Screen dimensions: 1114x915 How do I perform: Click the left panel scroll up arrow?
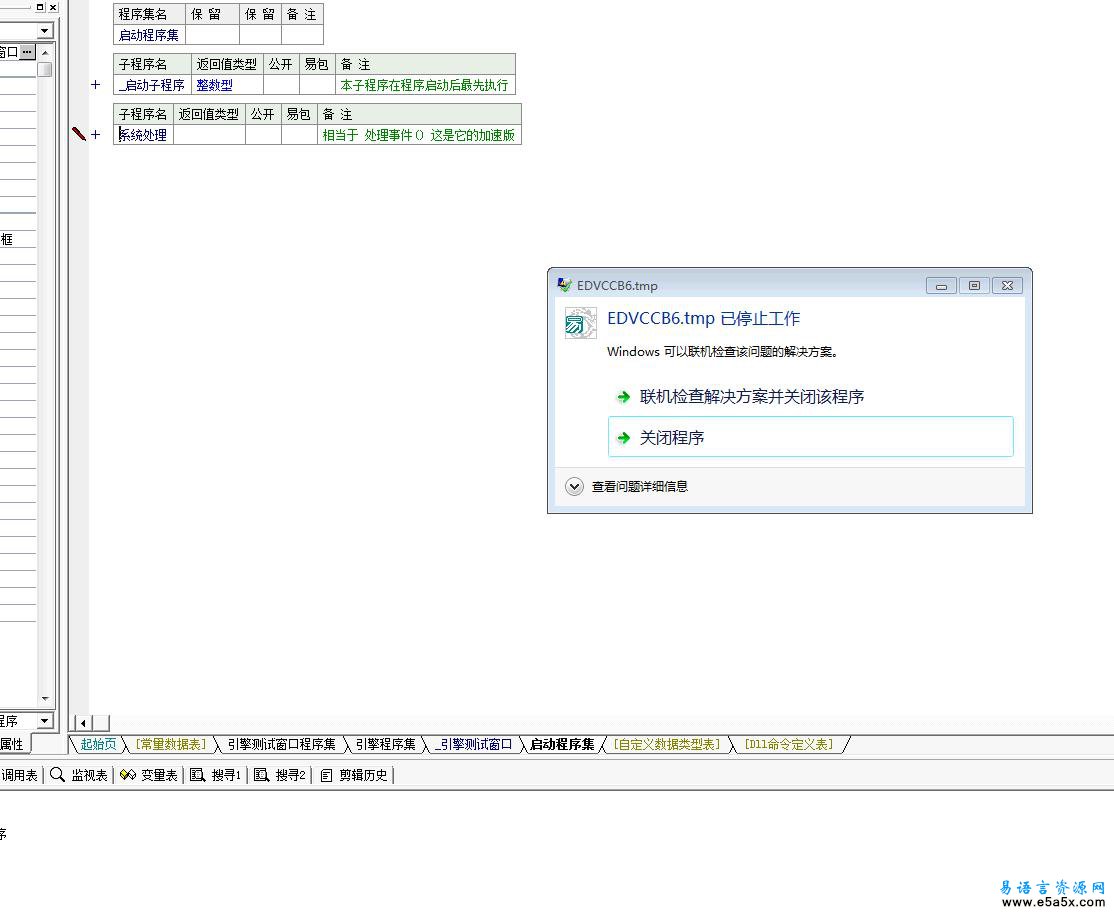45,53
